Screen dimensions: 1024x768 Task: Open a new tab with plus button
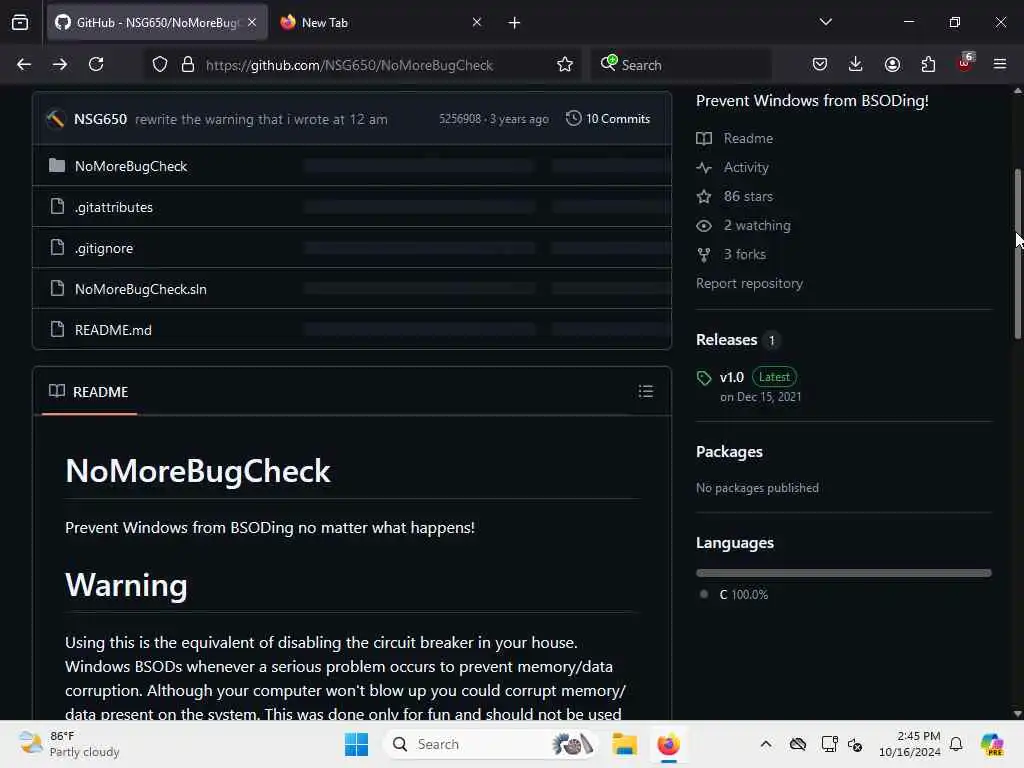tap(515, 23)
